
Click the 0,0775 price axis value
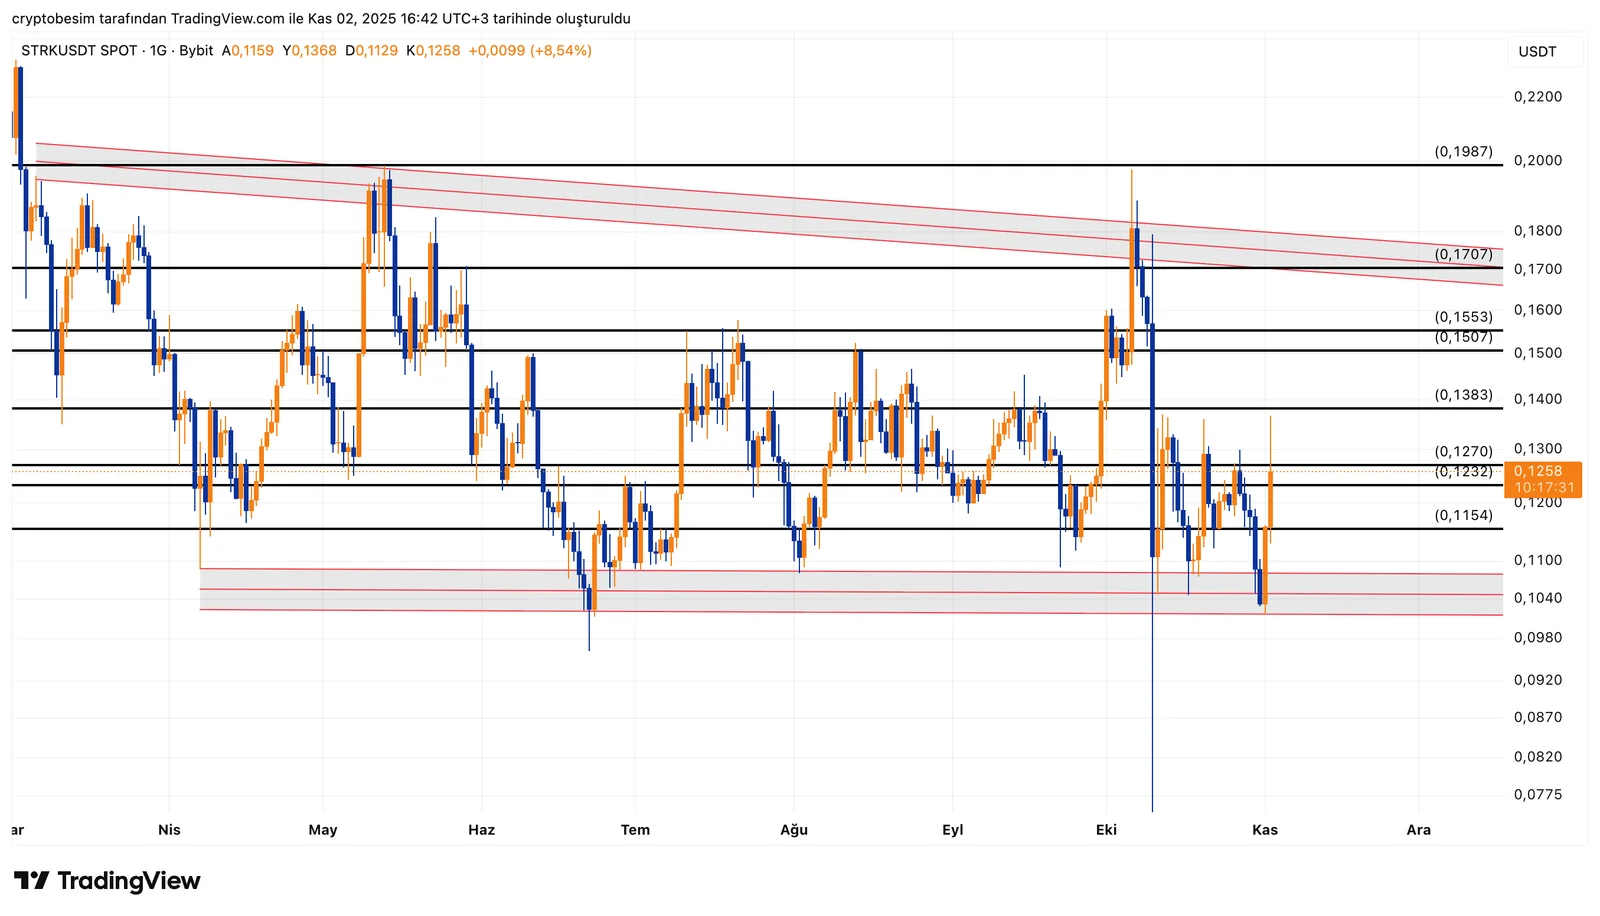click(x=1537, y=795)
